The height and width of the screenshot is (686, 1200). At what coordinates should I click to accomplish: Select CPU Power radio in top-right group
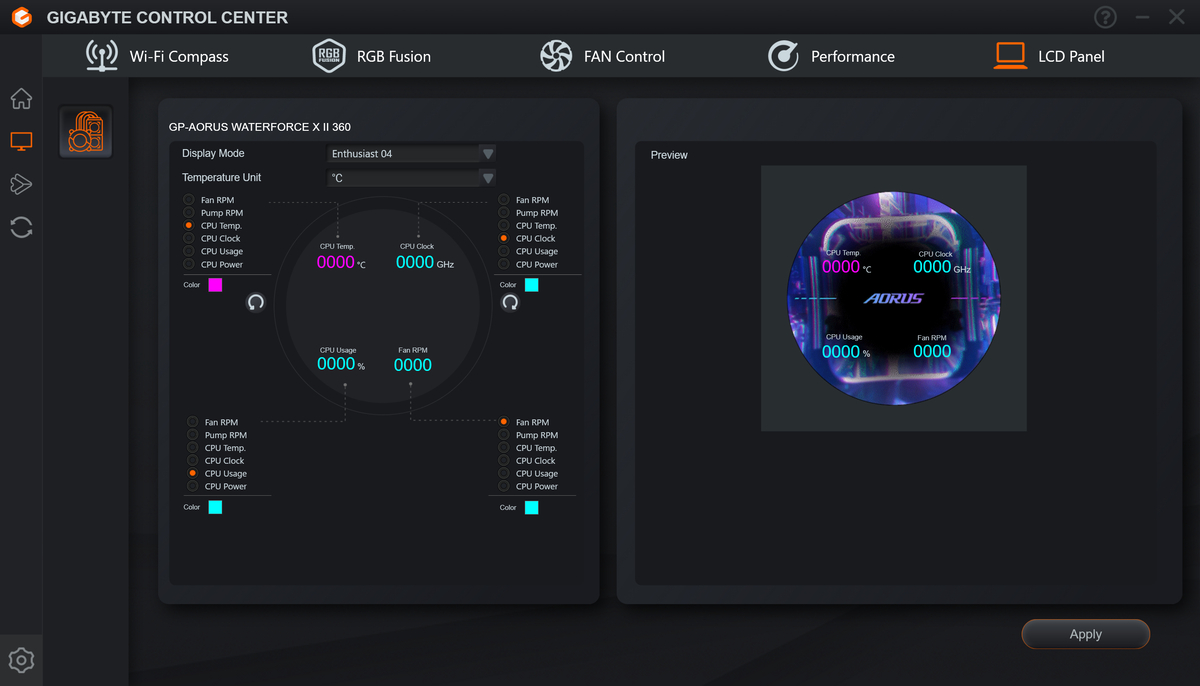tap(503, 265)
